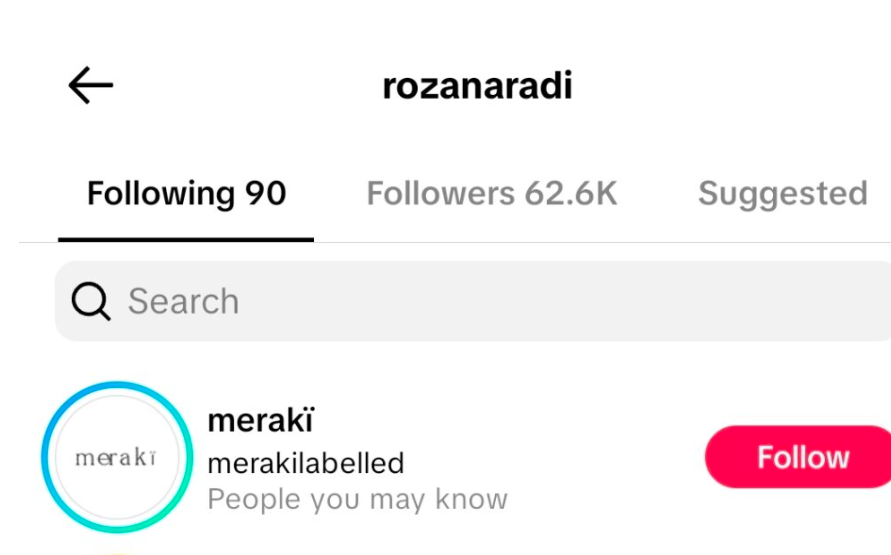This screenshot has height=555, width=891.
Task: Click the meraki logo inside the avatar
Action: coord(116,457)
